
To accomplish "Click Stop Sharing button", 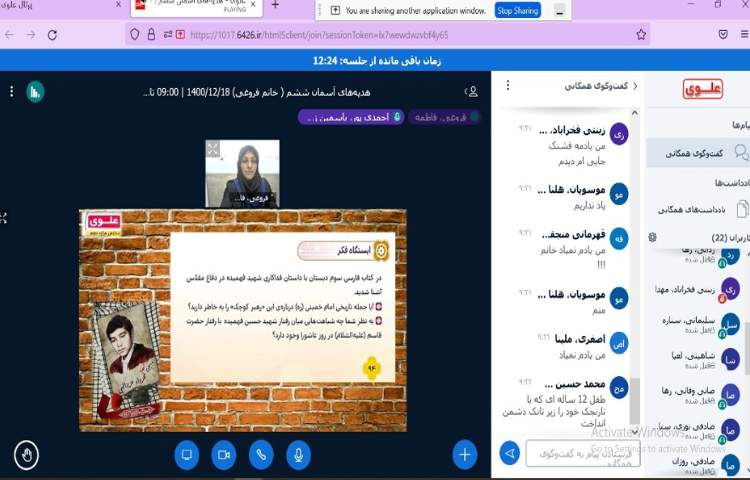I will 518,11.
